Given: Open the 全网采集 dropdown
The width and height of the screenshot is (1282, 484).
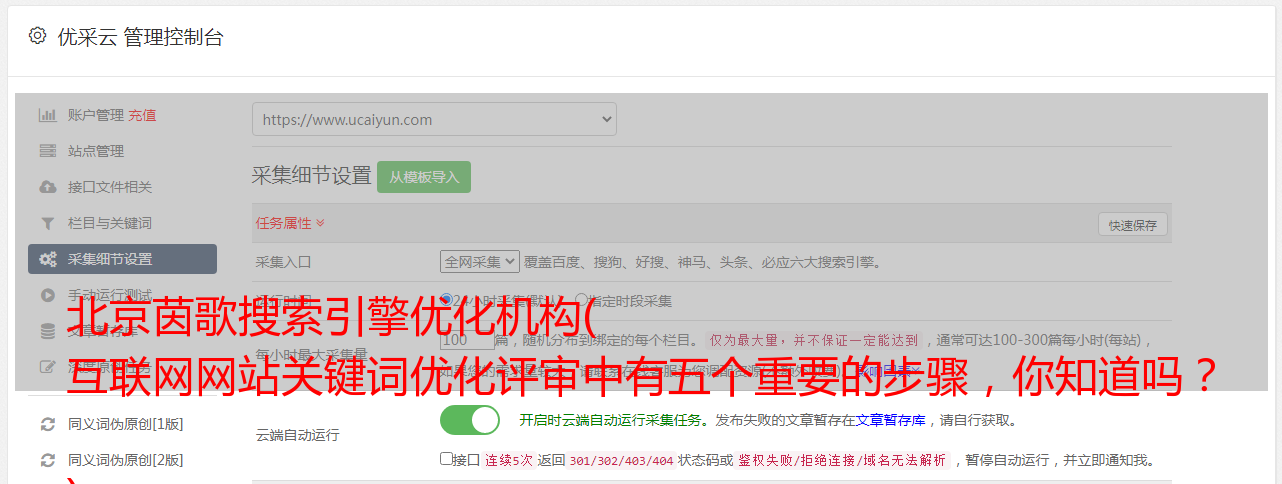Looking at the screenshot, I should tap(480, 262).
